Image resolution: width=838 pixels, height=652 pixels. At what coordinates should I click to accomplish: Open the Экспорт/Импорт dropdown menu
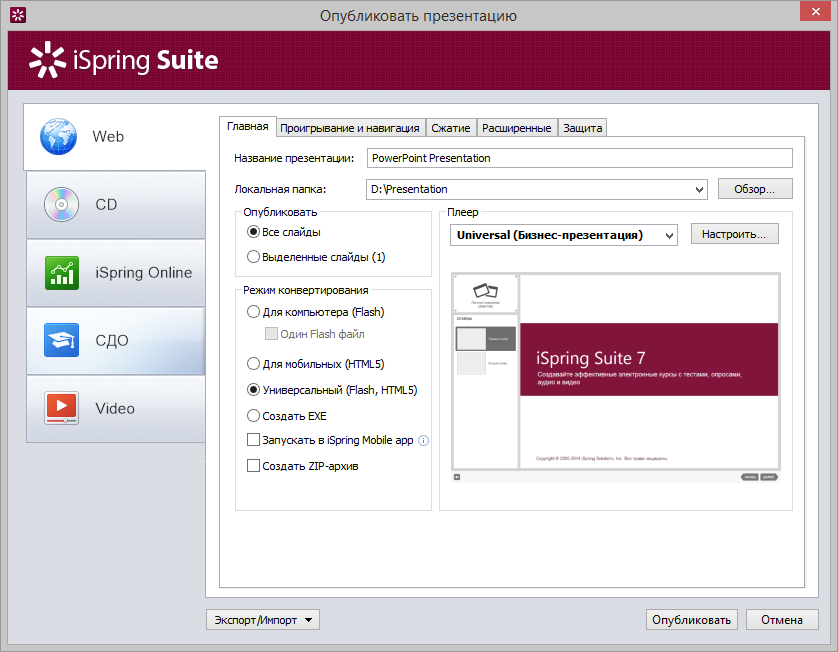point(263,620)
